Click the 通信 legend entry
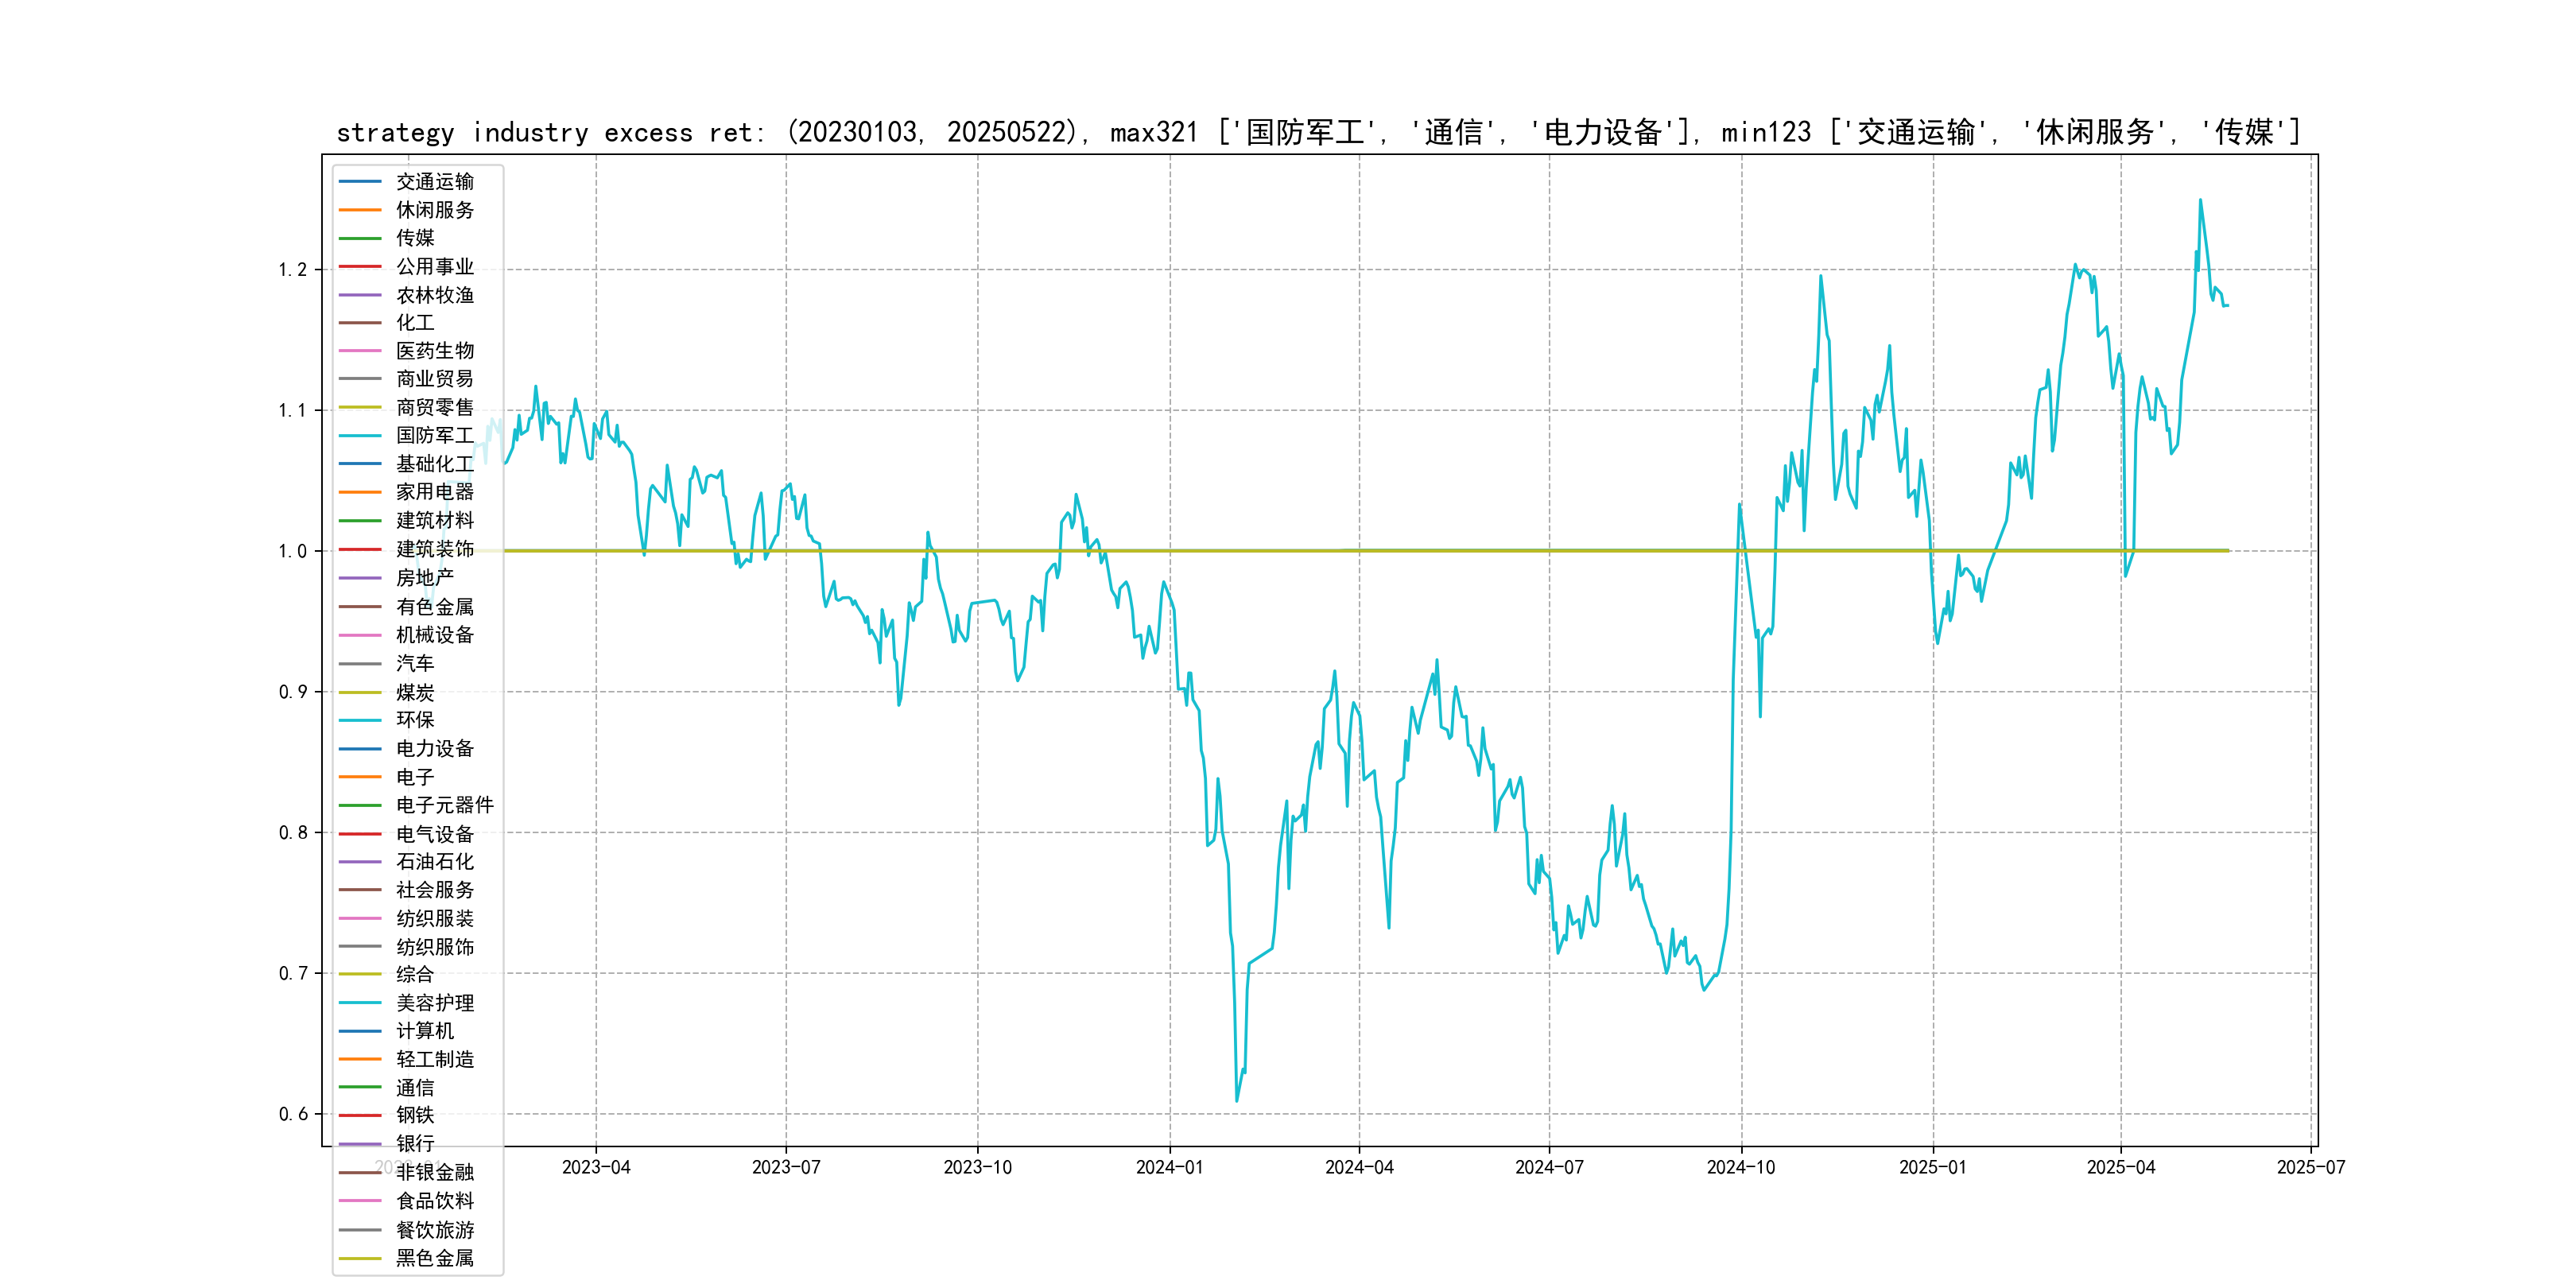This screenshot has width=2576, height=1288. (x=415, y=1087)
